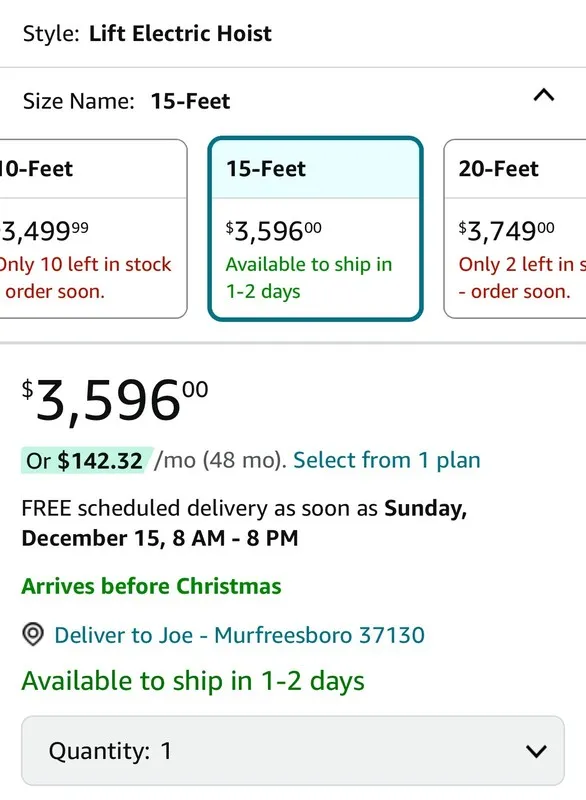Tap the delivery location pin icon
586x800 pixels.
pyautogui.click(x=33, y=635)
